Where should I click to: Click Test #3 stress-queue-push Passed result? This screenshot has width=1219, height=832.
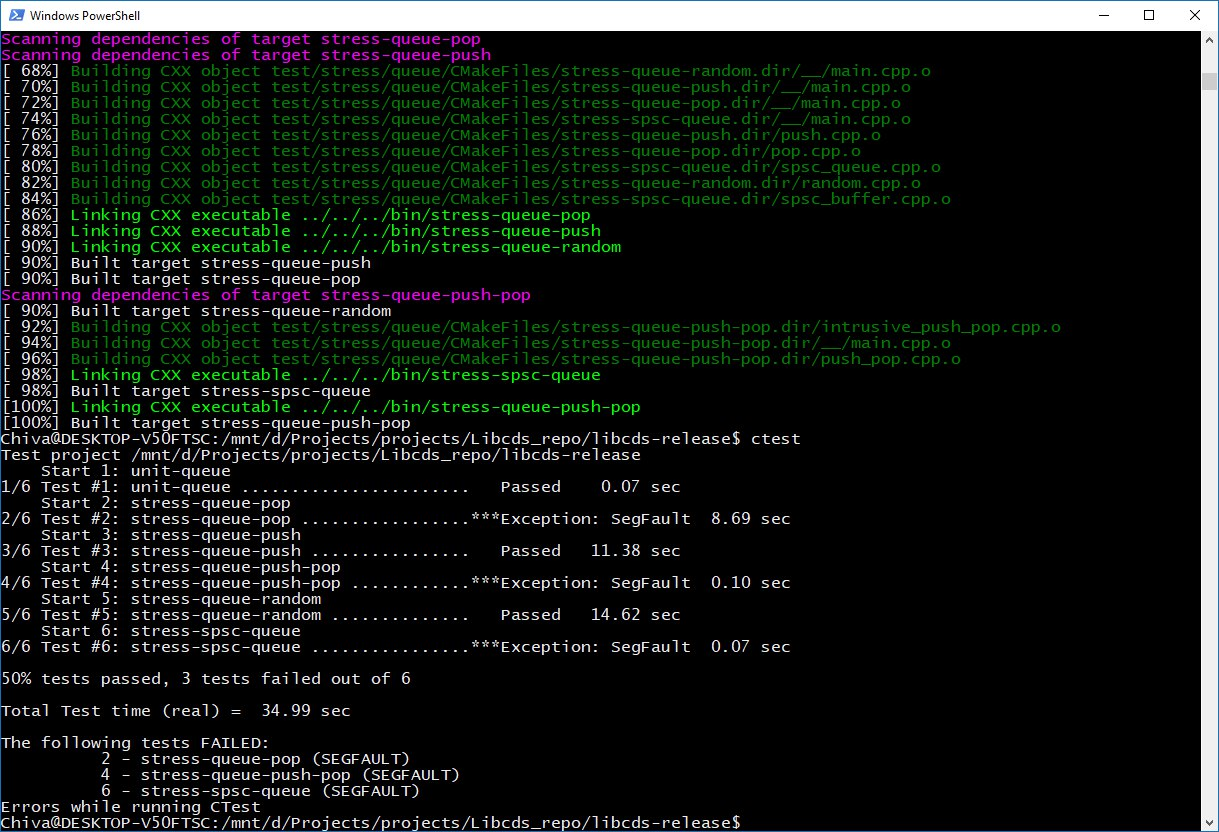[341, 551]
